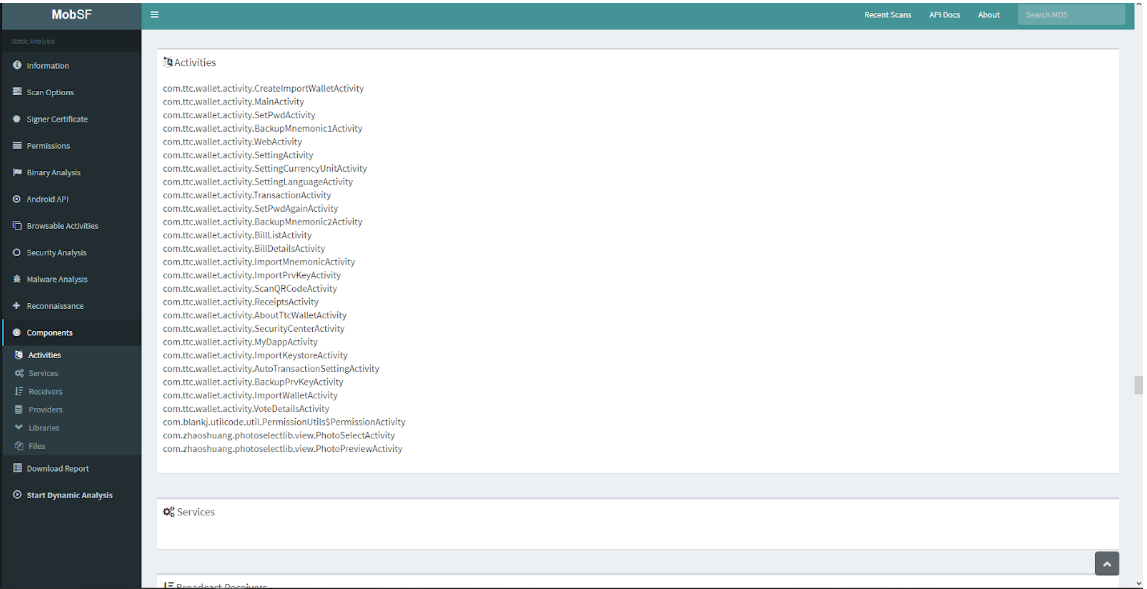Select Libraries under Components
1147x589 pixels.
tap(44, 428)
